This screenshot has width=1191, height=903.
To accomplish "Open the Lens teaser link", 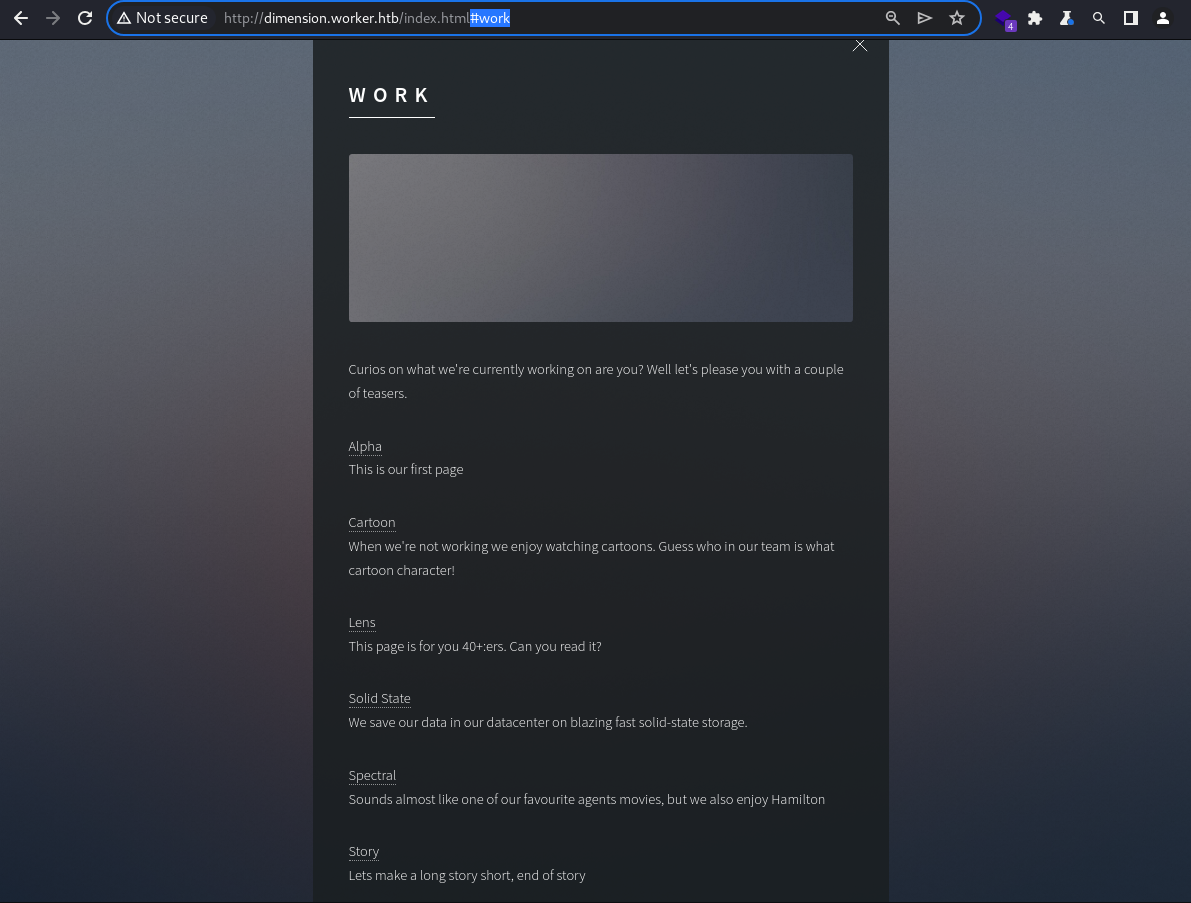I will pyautogui.click(x=362, y=623).
